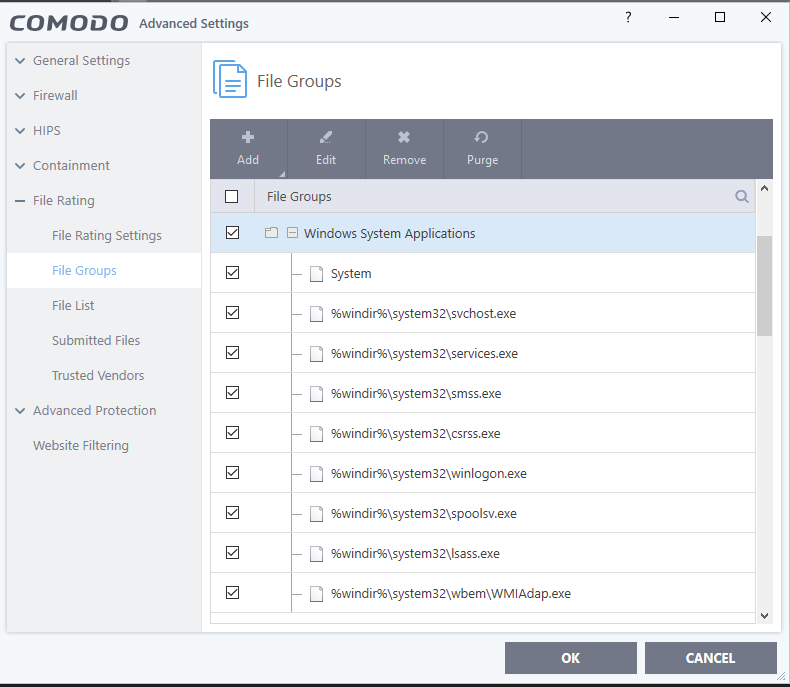The image size is (790, 687).
Task: Expand General Settings chevron
Action: pos(20,61)
